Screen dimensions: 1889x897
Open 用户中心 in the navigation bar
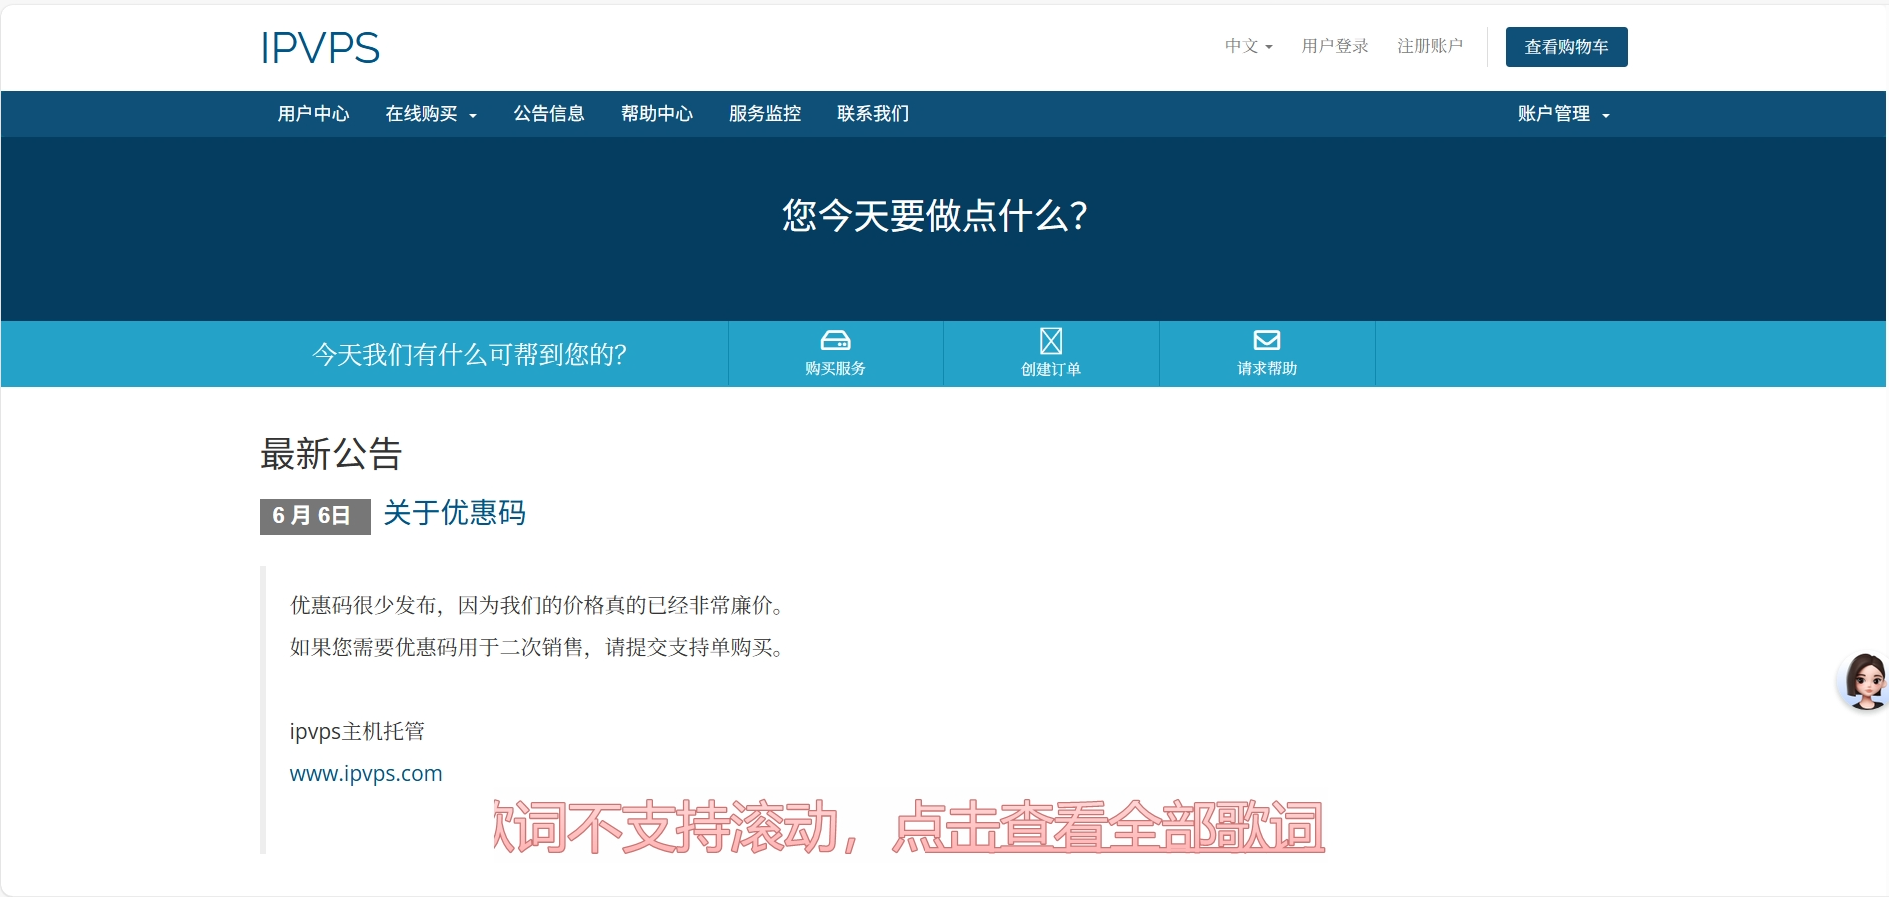point(313,114)
